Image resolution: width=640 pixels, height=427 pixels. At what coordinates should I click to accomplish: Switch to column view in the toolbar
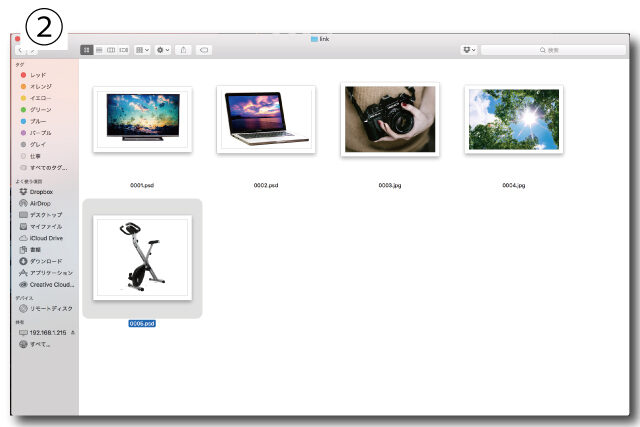(x=111, y=49)
